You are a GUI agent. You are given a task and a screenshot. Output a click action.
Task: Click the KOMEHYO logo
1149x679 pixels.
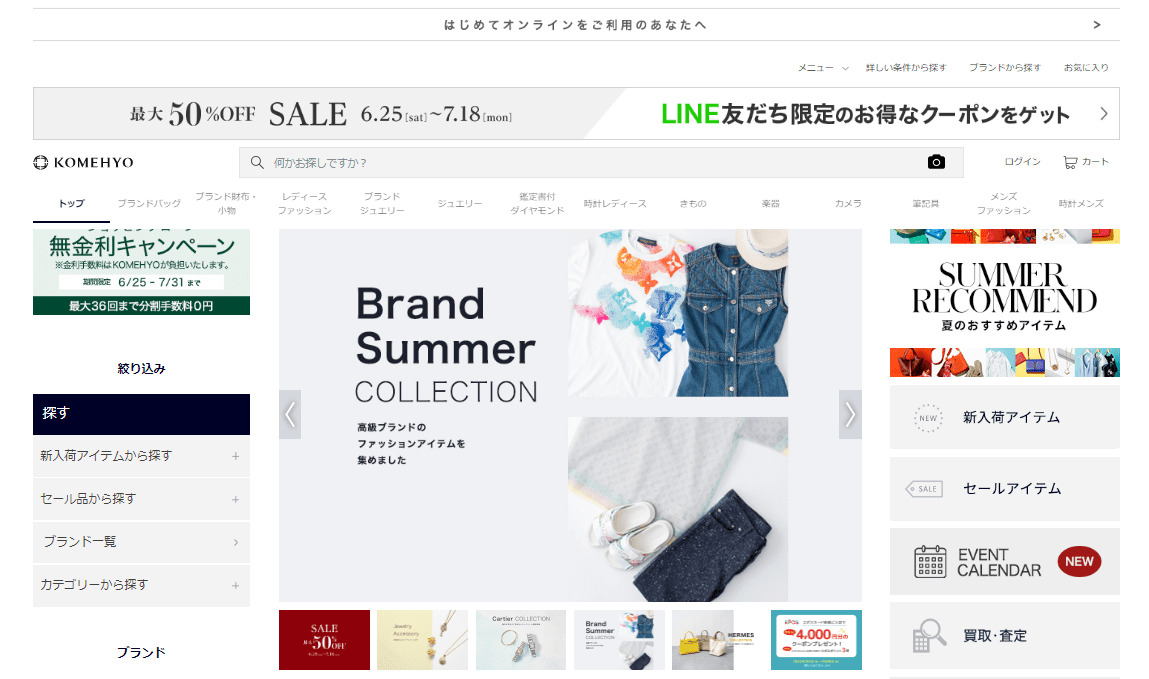84,163
